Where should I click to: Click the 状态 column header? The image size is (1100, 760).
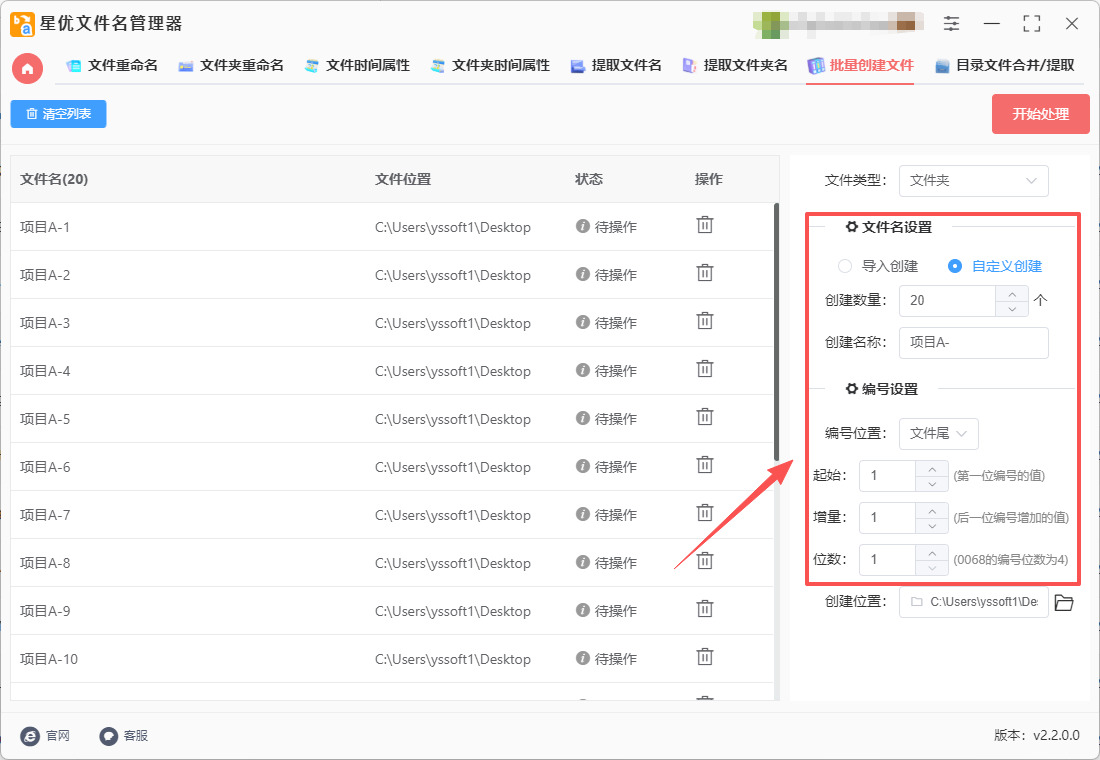pyautogui.click(x=589, y=180)
